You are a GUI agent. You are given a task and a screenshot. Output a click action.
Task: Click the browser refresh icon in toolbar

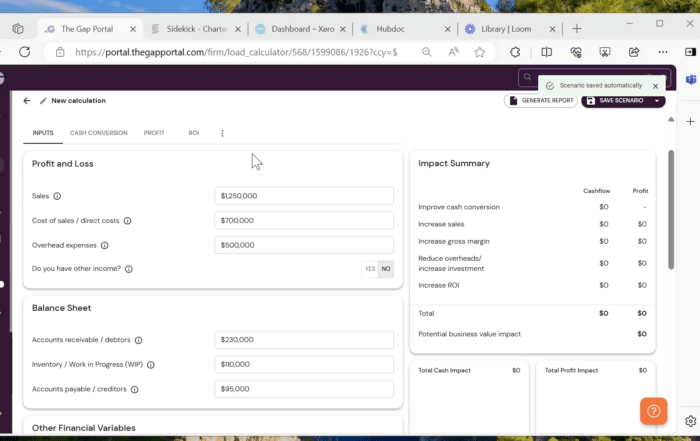(x=514, y=52)
